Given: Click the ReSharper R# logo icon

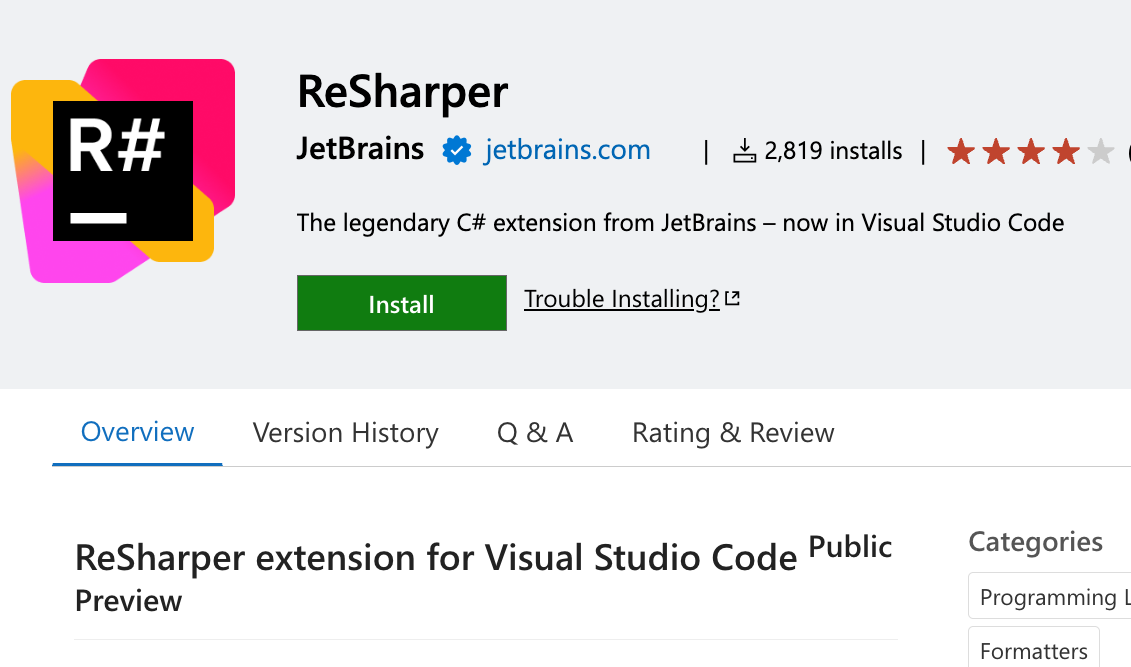Looking at the screenshot, I should click(122, 170).
